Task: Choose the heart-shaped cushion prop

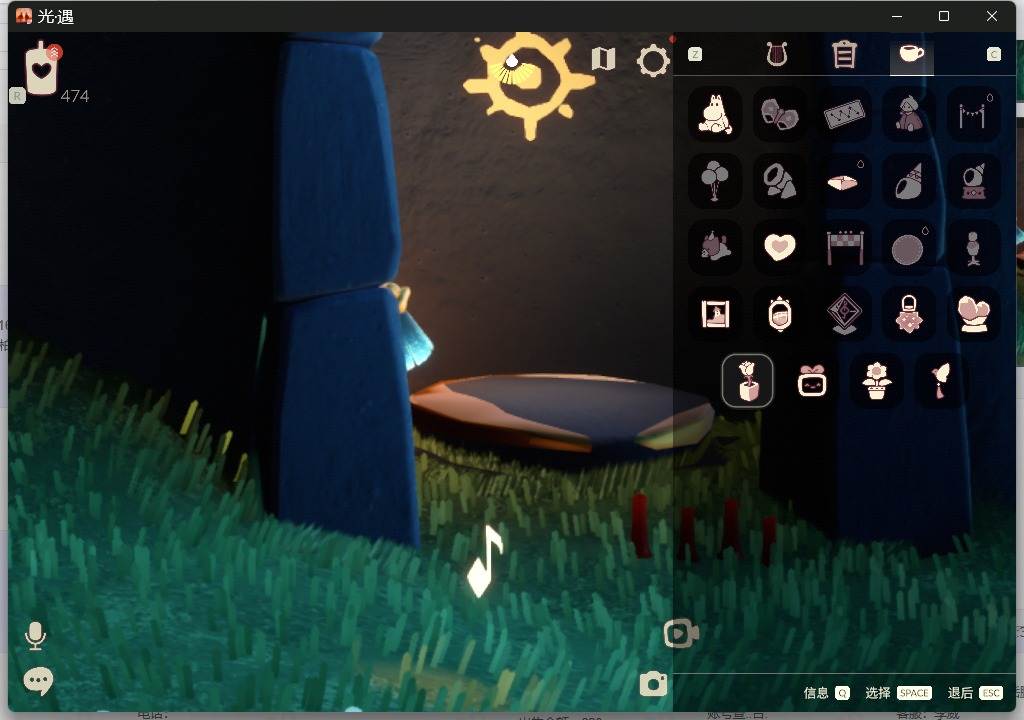Action: click(780, 248)
